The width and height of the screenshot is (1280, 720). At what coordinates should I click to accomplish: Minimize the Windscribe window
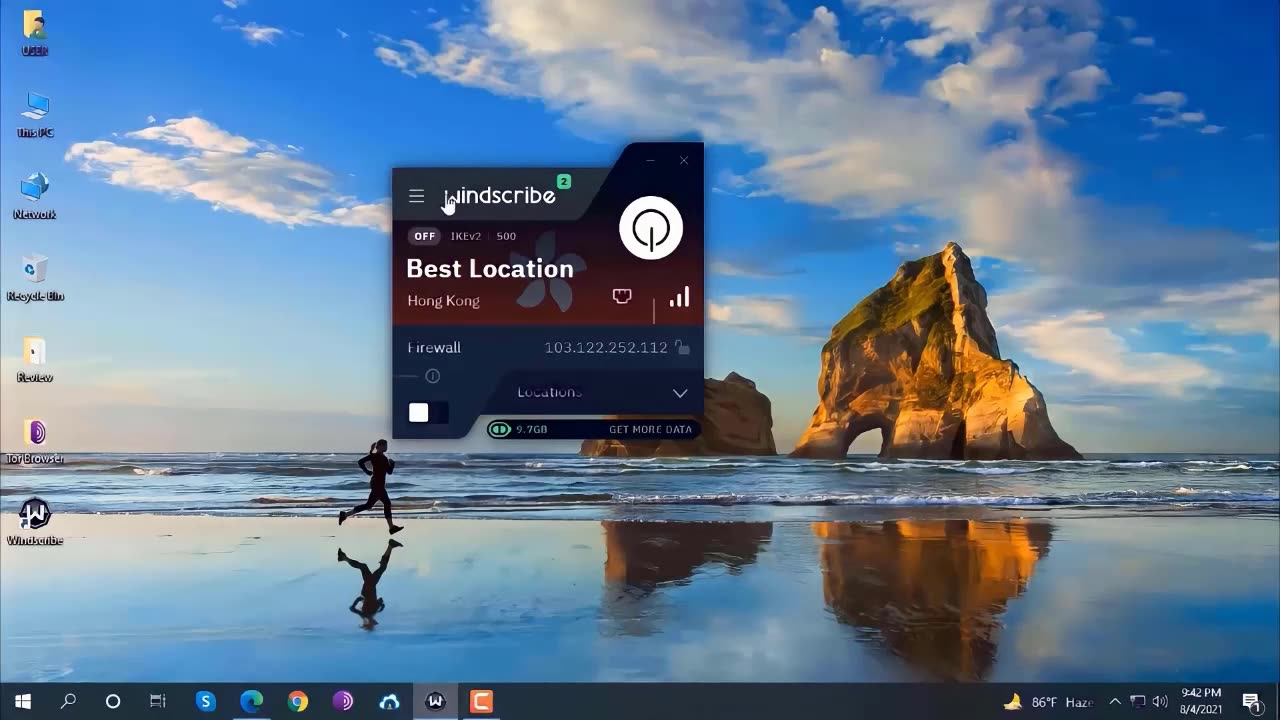(x=650, y=160)
